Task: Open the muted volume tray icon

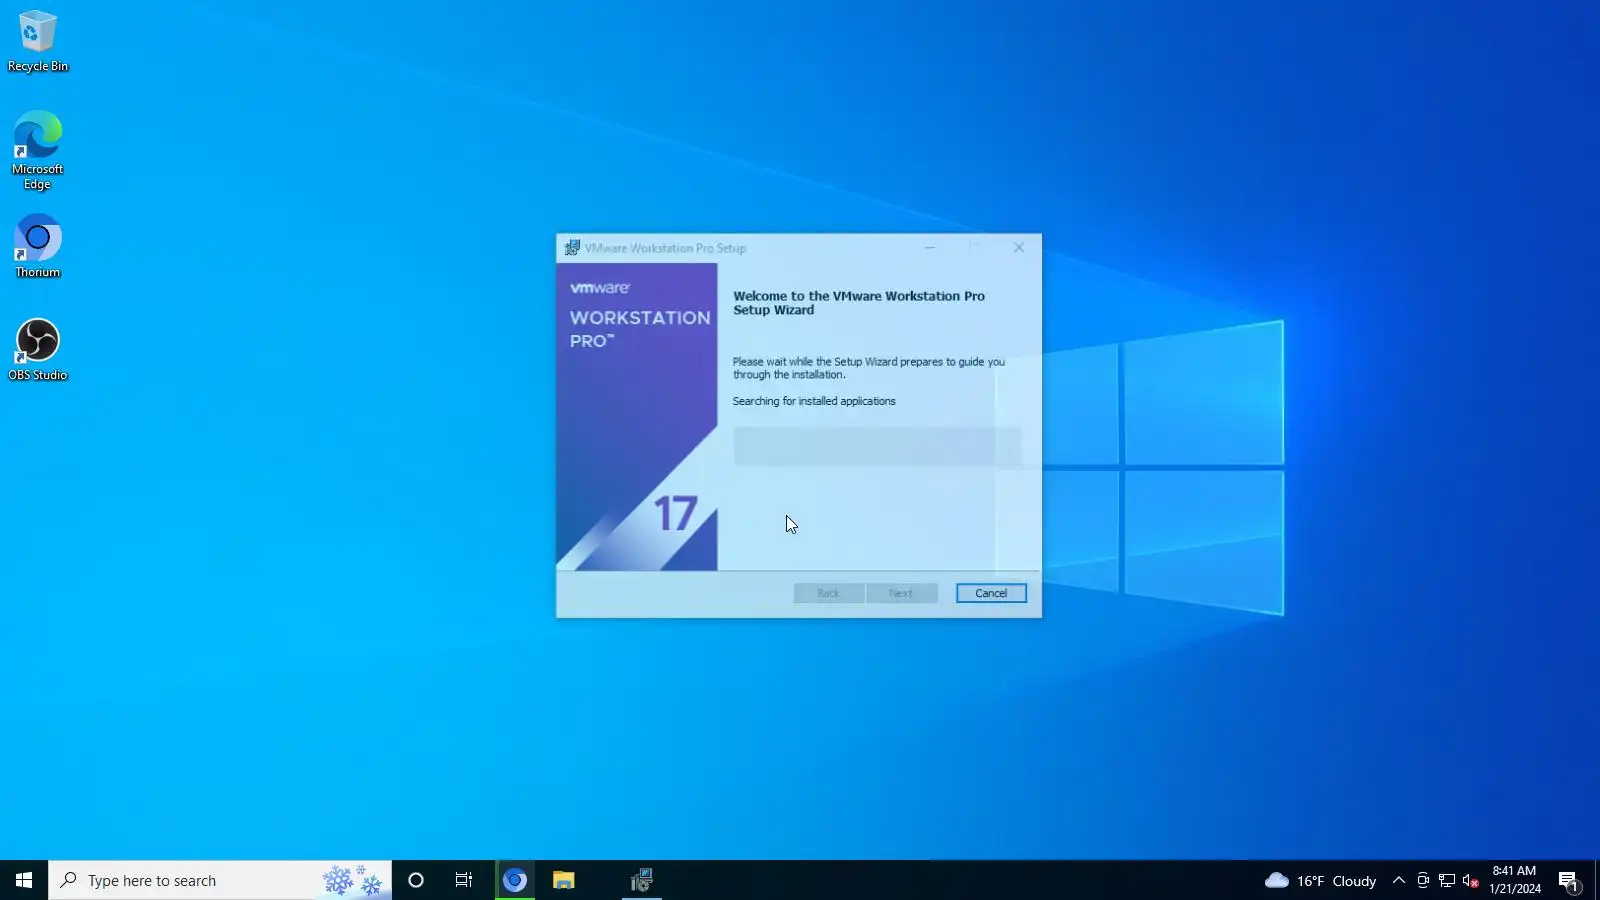Action: click(1471, 880)
